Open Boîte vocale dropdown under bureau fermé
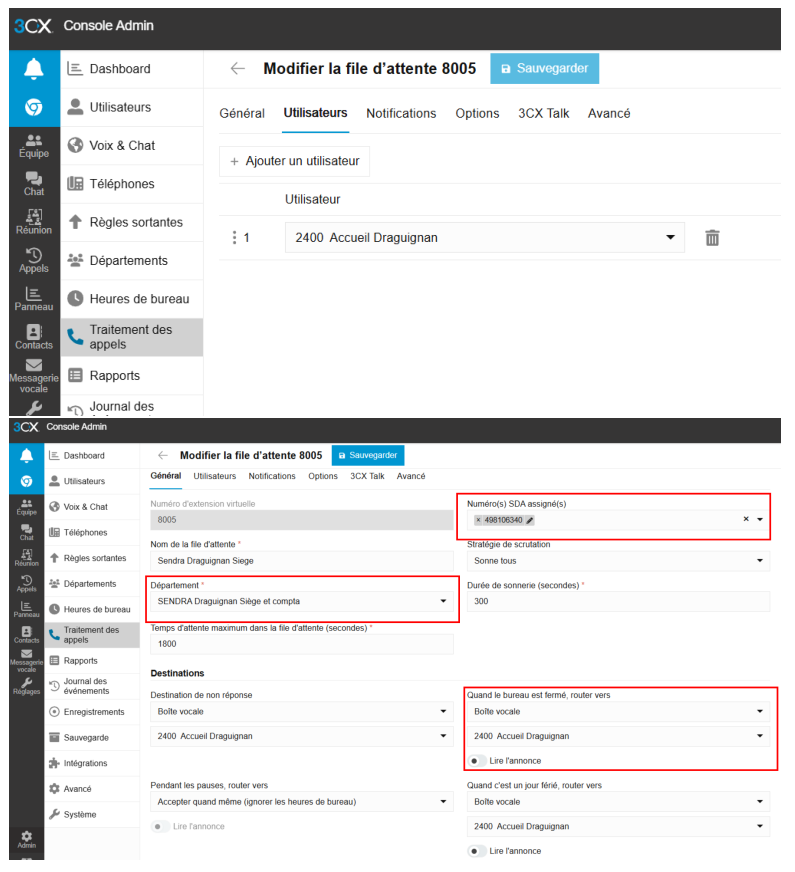795x872 pixels. (618, 711)
